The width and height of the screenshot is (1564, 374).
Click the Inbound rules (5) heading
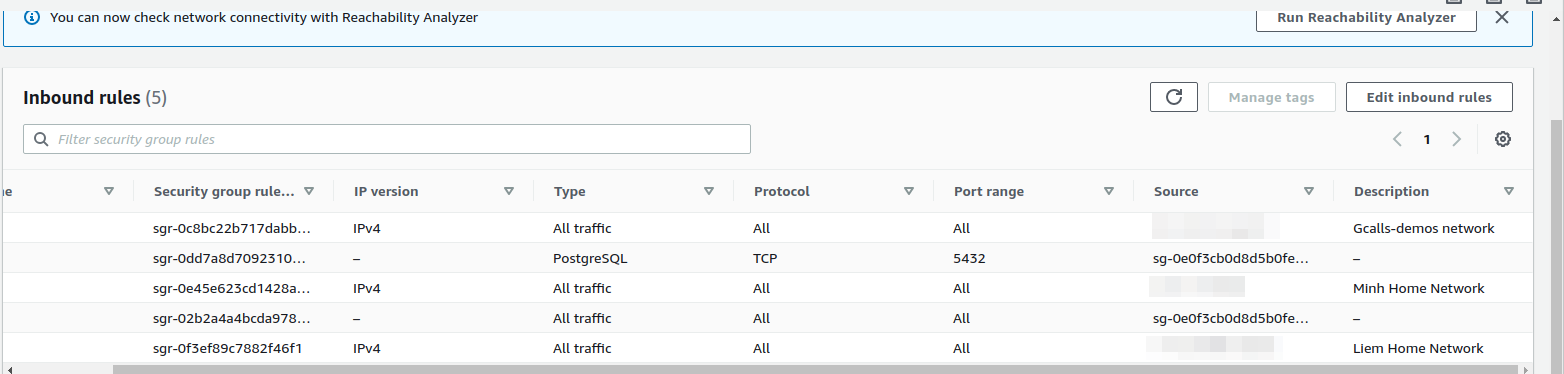click(95, 97)
